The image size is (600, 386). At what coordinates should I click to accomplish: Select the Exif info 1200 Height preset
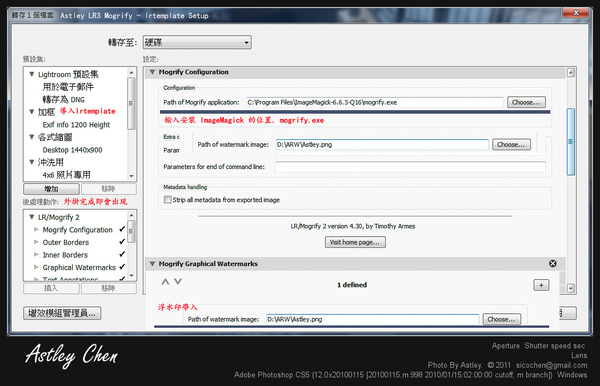coord(76,125)
